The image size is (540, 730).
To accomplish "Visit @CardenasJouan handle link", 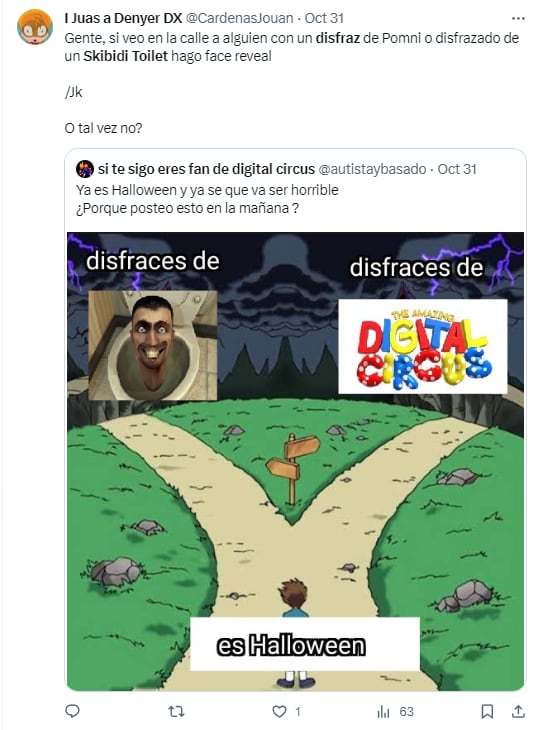I will (239, 18).
